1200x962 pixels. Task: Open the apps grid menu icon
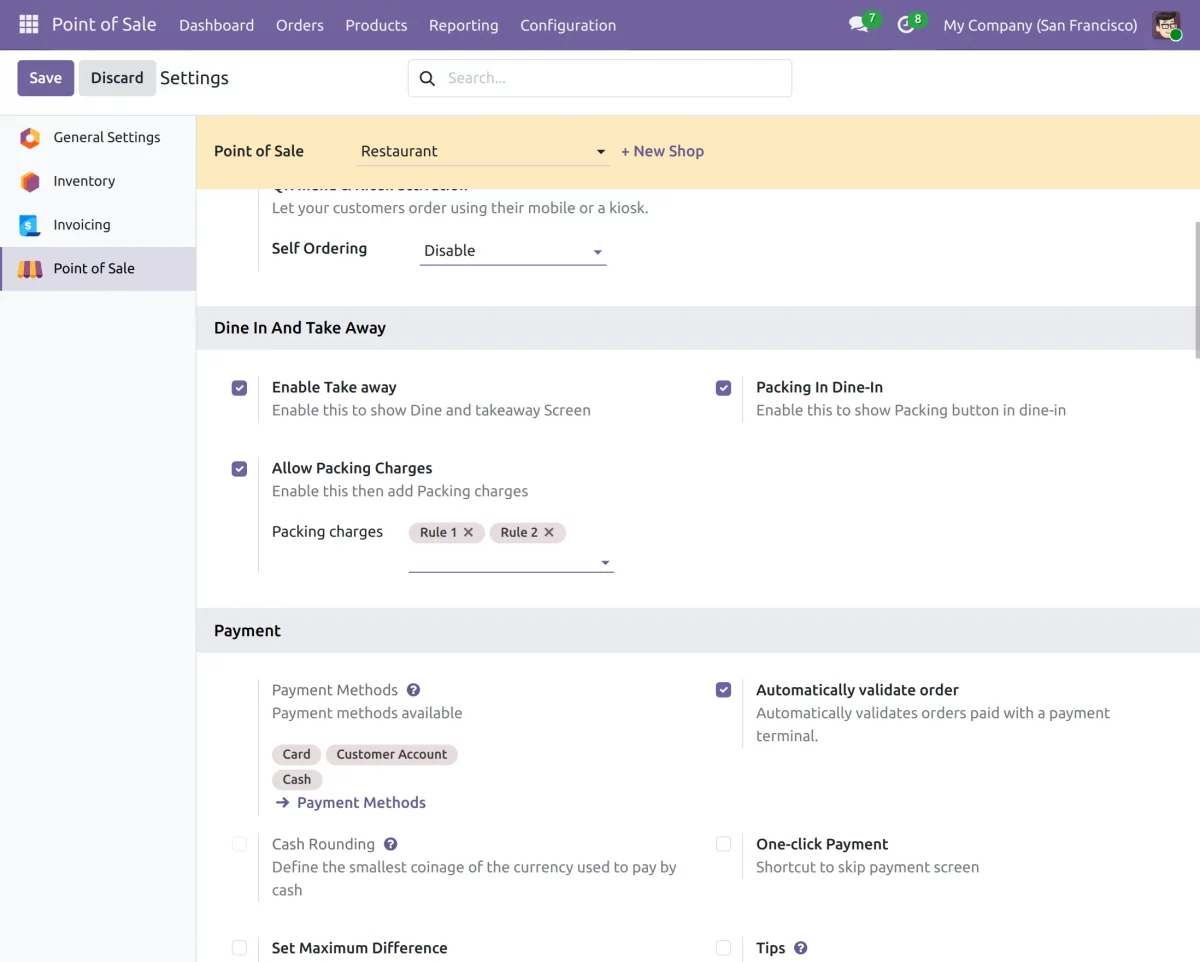tap(28, 25)
